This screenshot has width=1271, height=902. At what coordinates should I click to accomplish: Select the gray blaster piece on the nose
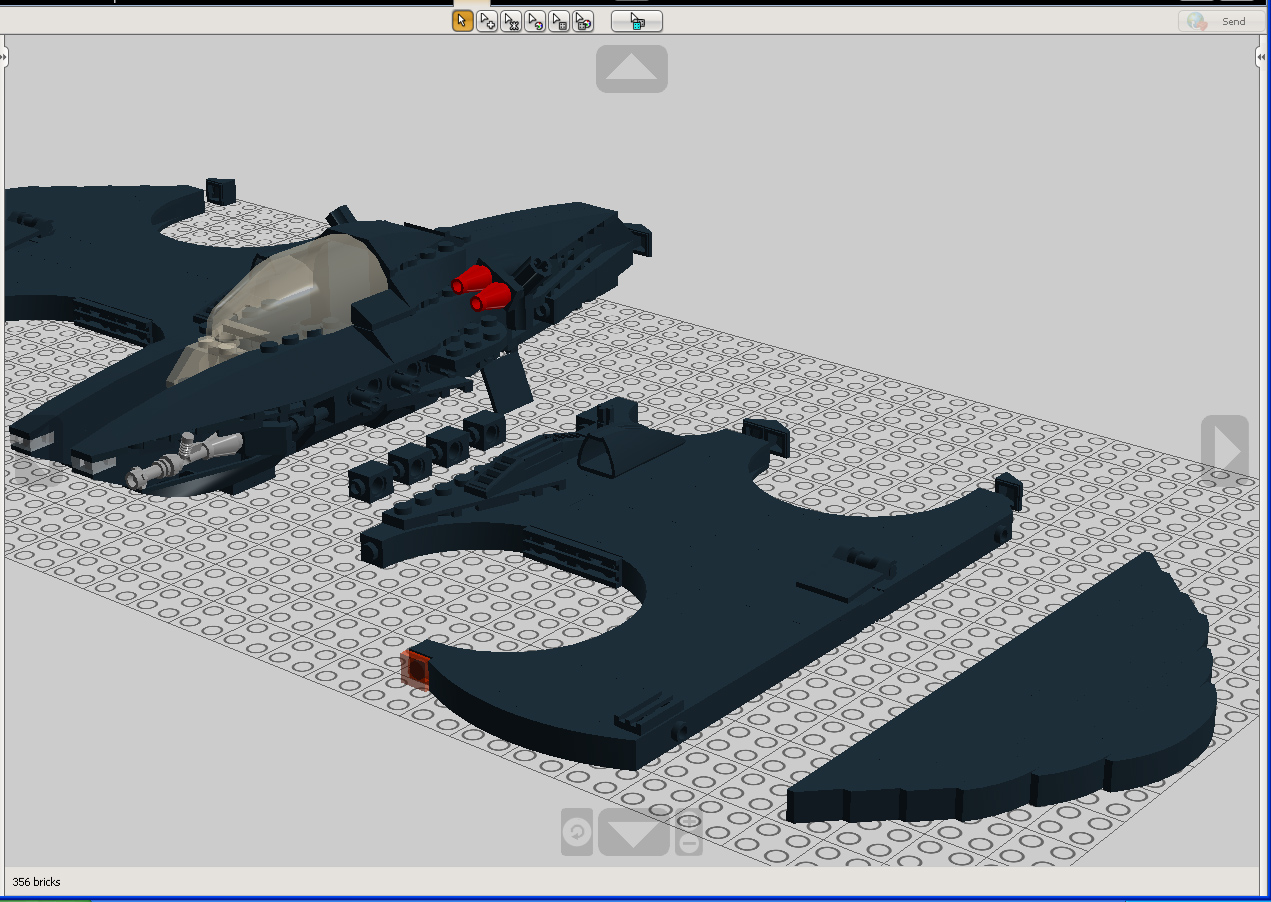[x=183, y=461]
